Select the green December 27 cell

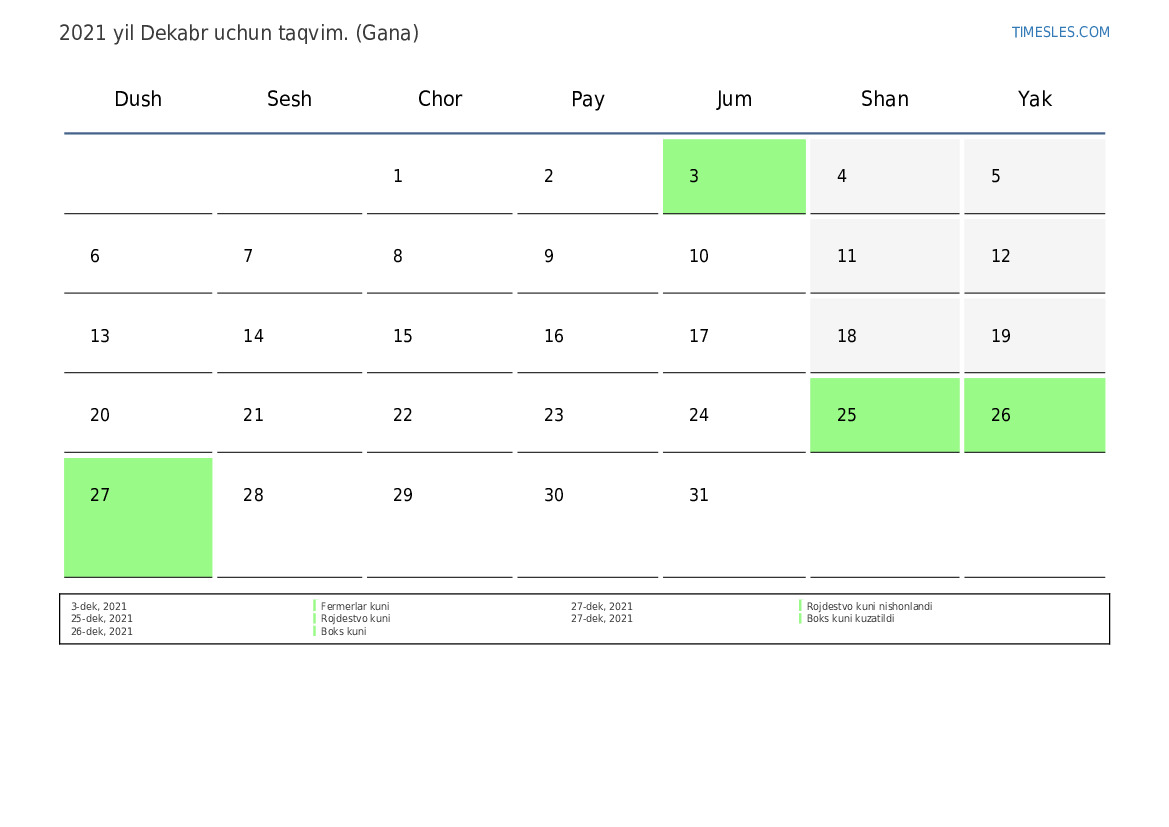pyautogui.click(x=138, y=517)
